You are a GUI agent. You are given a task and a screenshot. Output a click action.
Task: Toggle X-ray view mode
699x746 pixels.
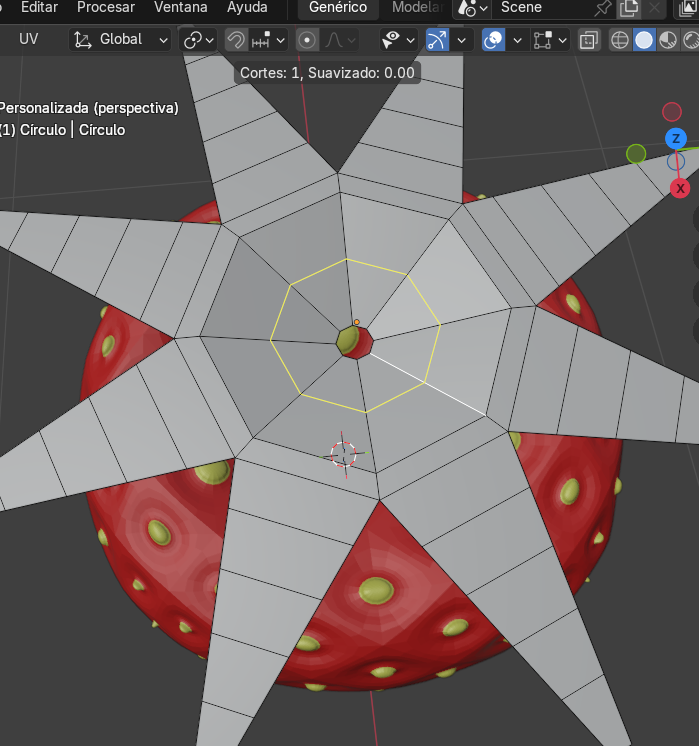[x=589, y=40]
